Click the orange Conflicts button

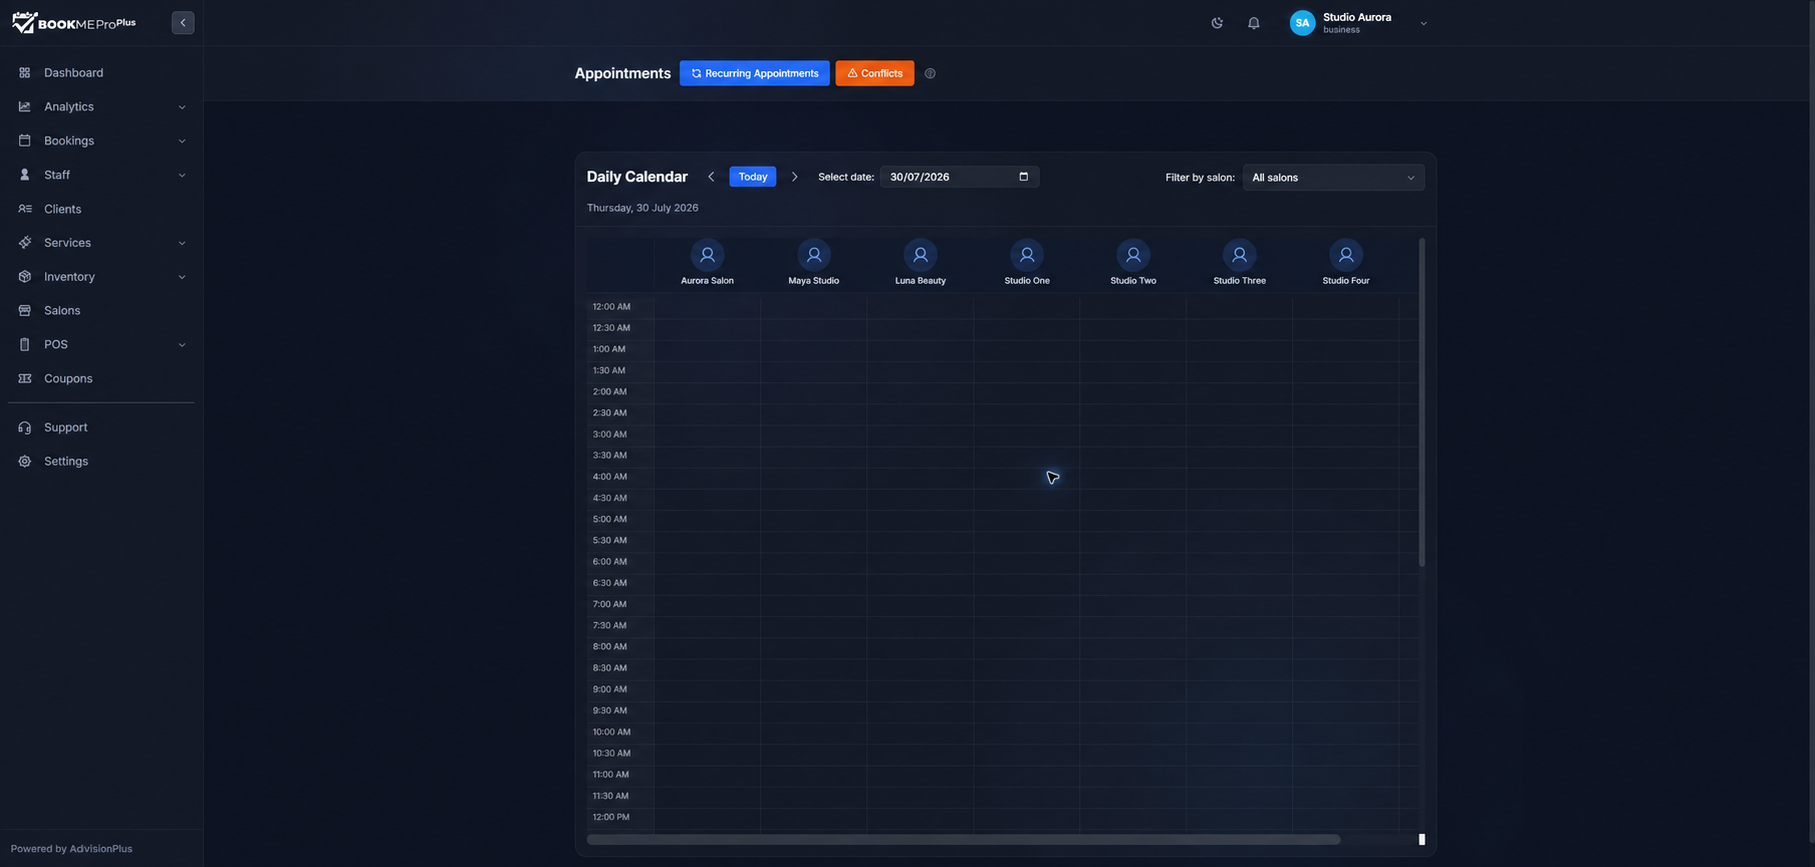click(x=875, y=73)
